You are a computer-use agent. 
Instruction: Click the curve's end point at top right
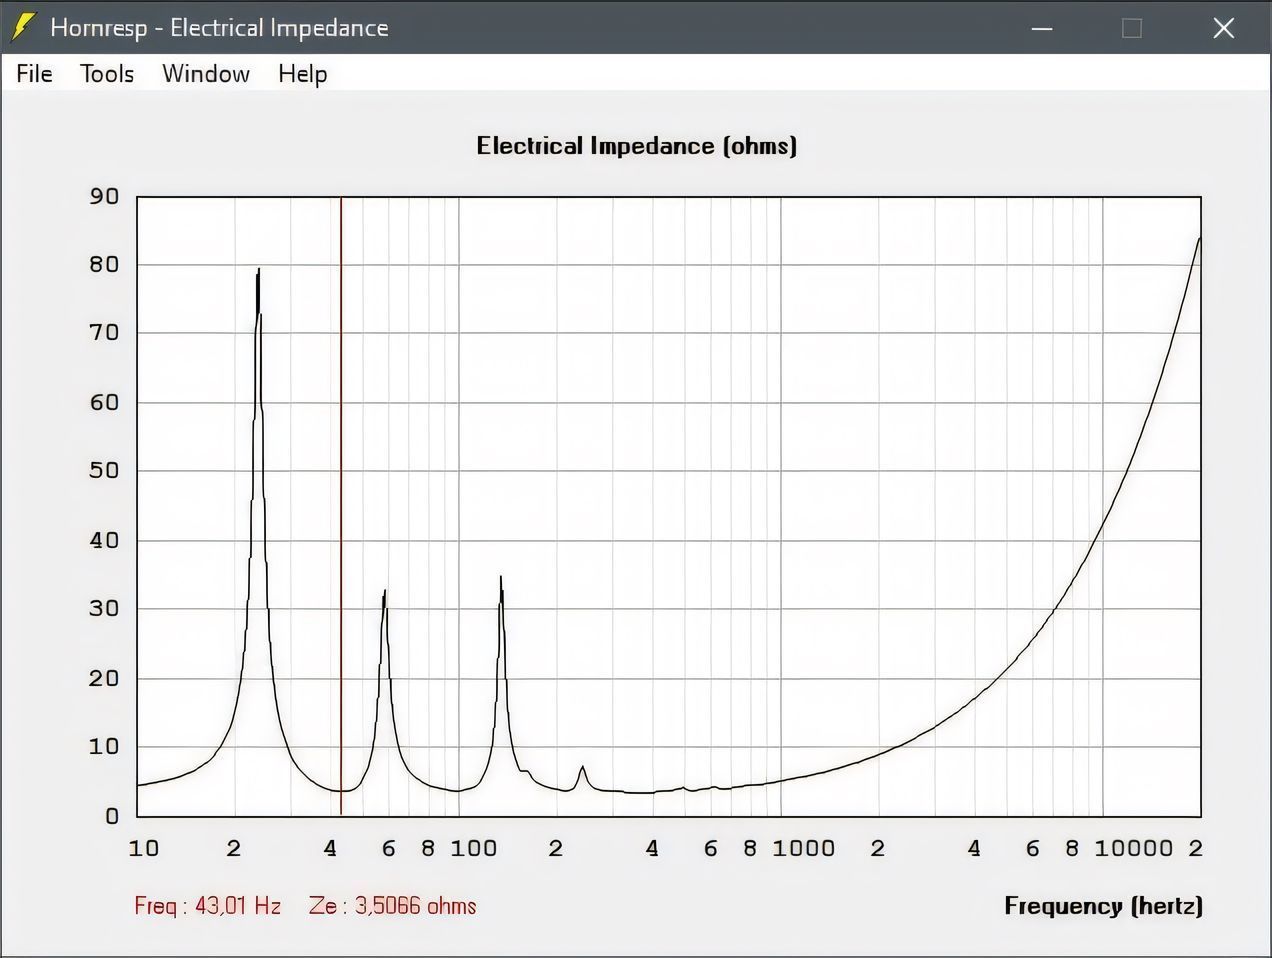click(1199, 239)
